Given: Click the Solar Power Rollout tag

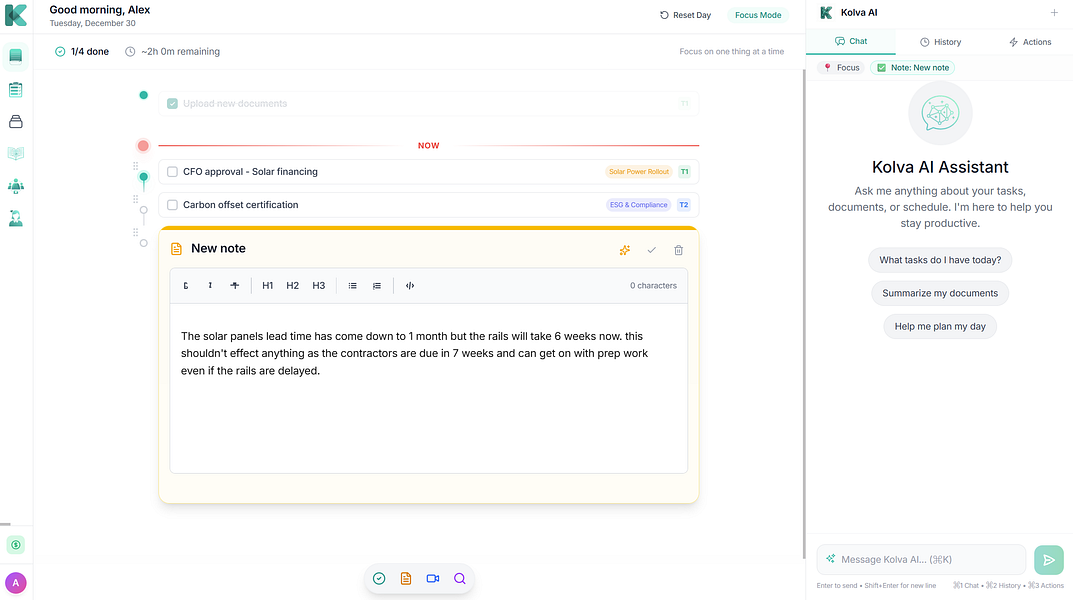Looking at the screenshot, I should pos(638,172).
